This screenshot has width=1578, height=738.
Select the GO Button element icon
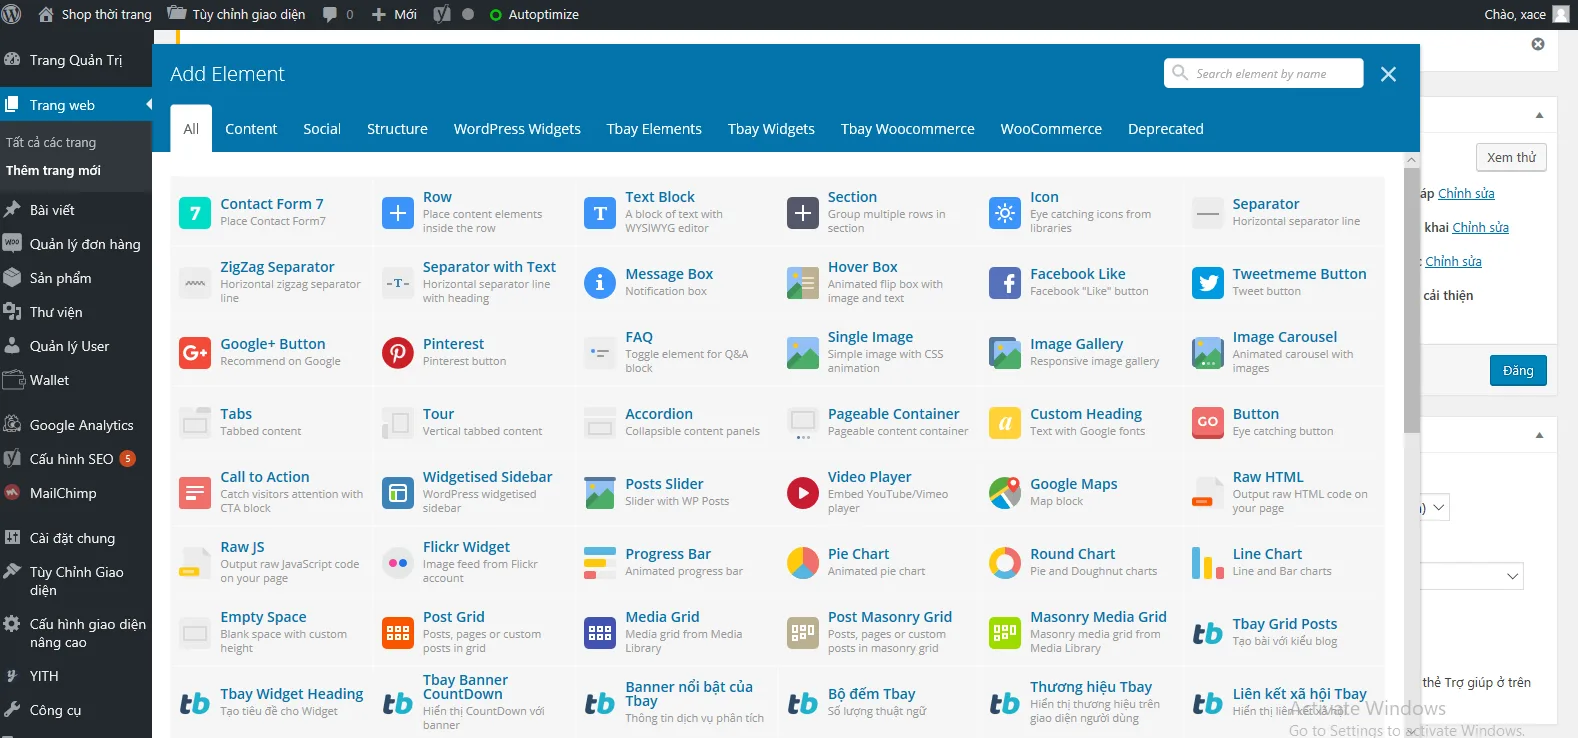[1208, 423]
